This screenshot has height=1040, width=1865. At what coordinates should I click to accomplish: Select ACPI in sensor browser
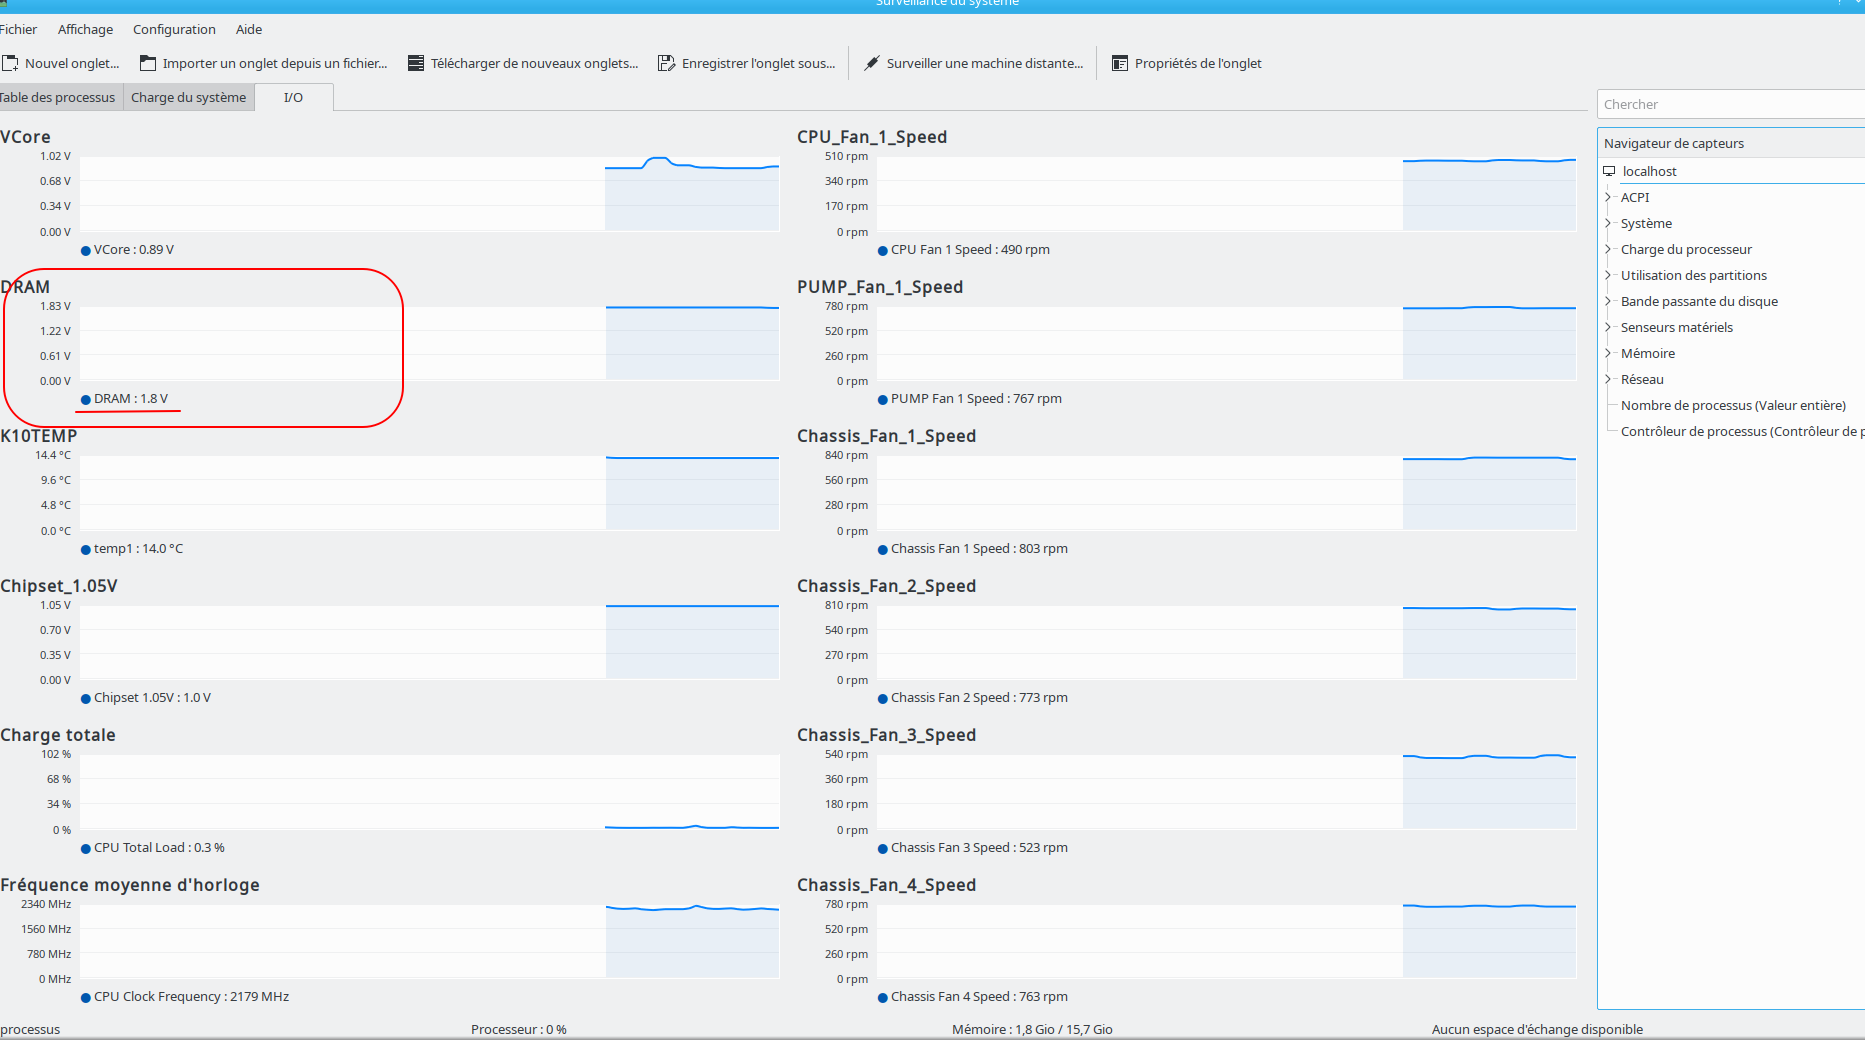pyautogui.click(x=1635, y=197)
